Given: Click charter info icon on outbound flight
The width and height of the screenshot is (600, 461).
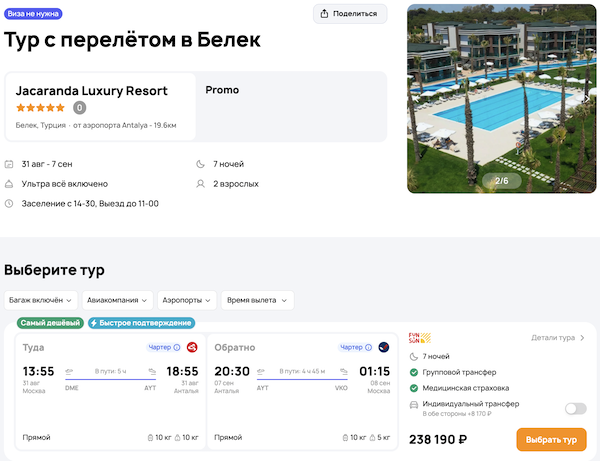Looking at the screenshot, I should pyautogui.click(x=176, y=347).
